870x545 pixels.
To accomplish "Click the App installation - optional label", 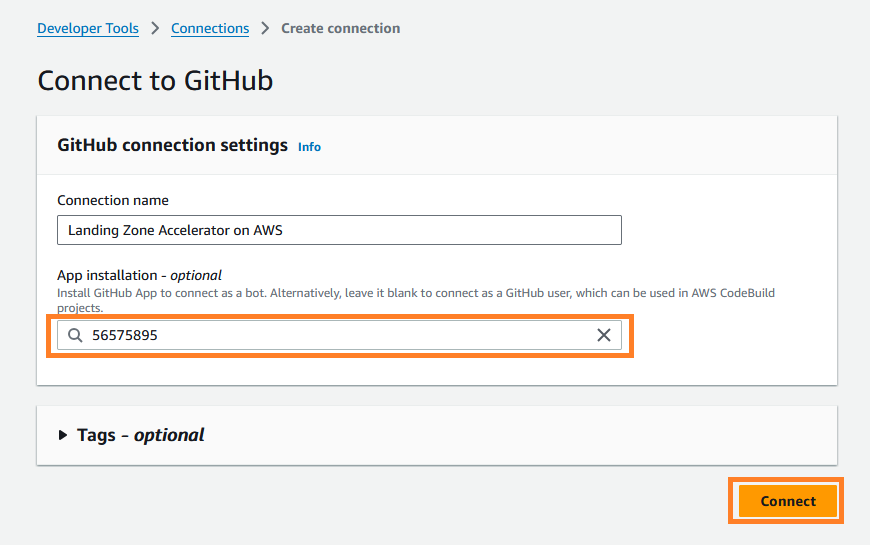I will [139, 275].
